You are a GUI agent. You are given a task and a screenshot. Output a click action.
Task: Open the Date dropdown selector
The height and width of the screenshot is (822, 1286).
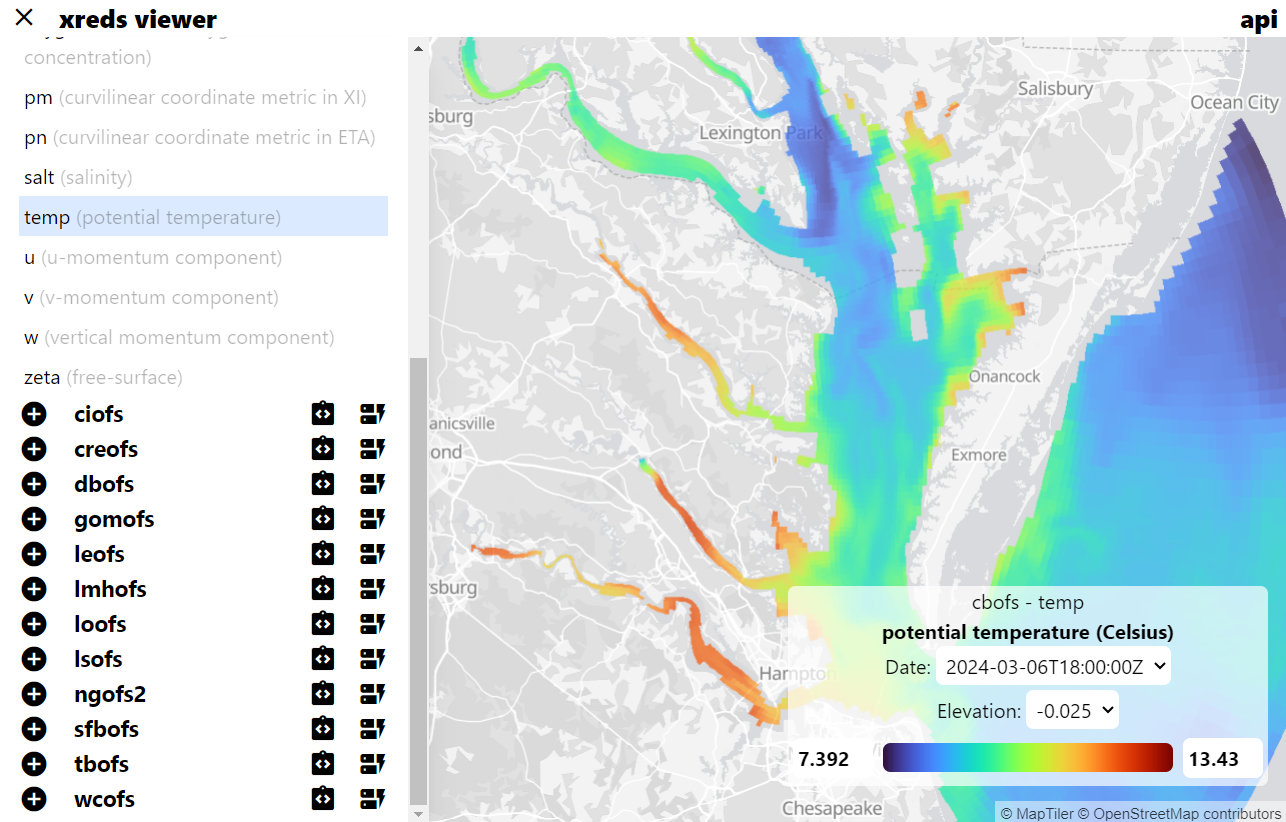coord(1053,667)
